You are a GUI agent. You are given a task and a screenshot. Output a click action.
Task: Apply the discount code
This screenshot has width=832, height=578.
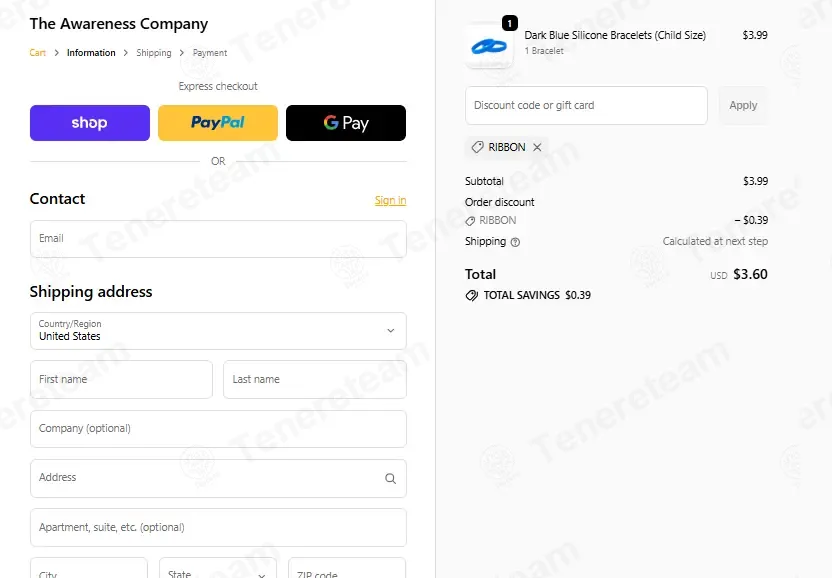(743, 105)
